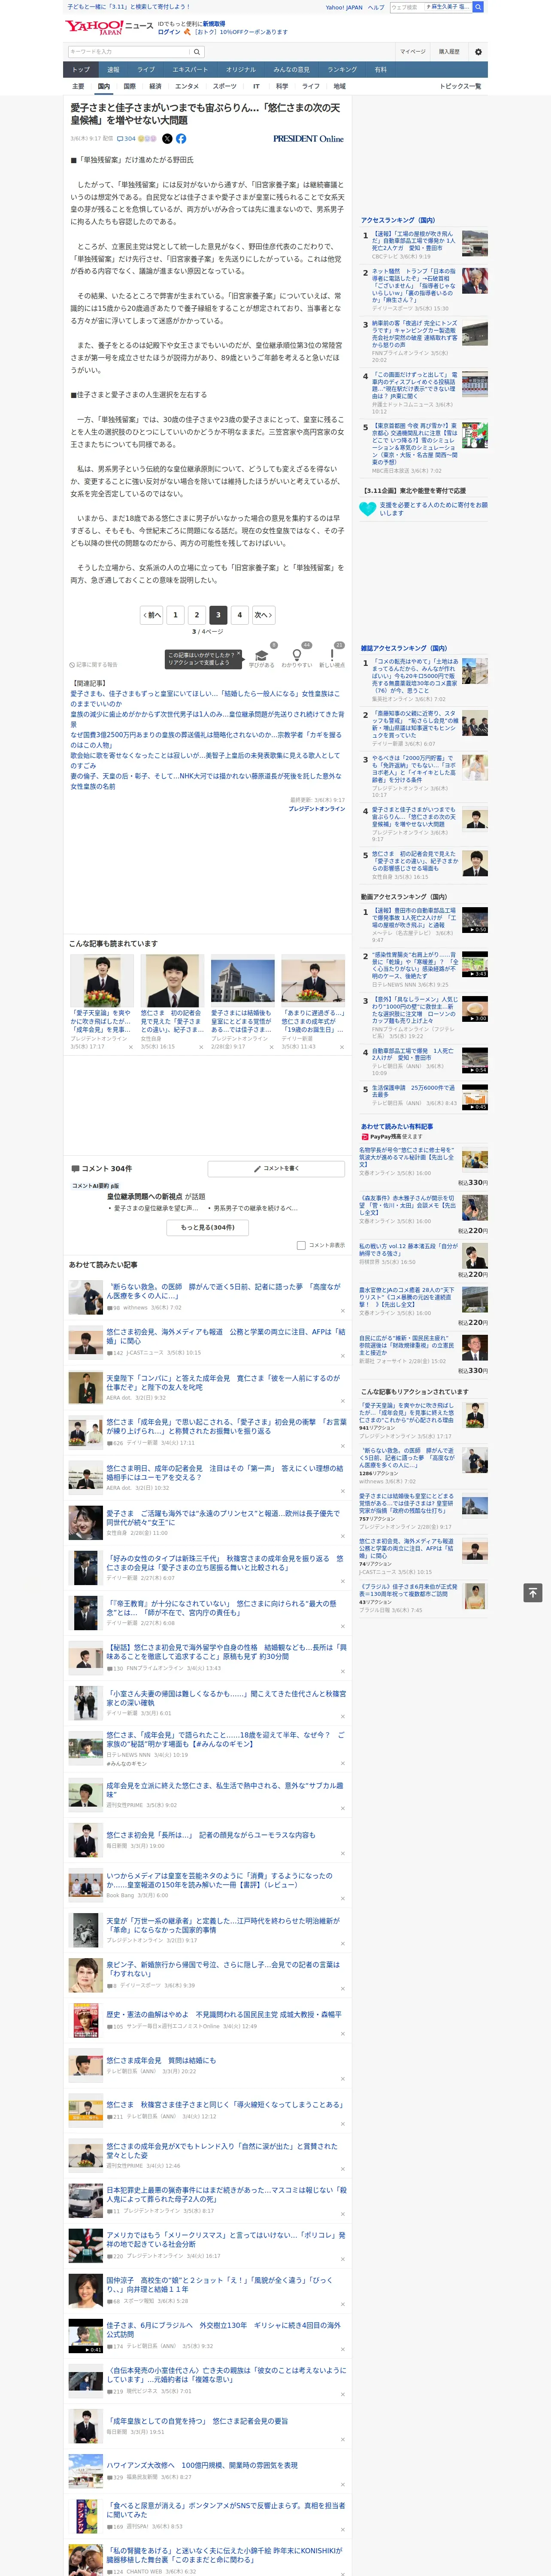The width and height of the screenshot is (551, 2576).
Task: Click the keyword search magnifier button
Action: point(198,52)
